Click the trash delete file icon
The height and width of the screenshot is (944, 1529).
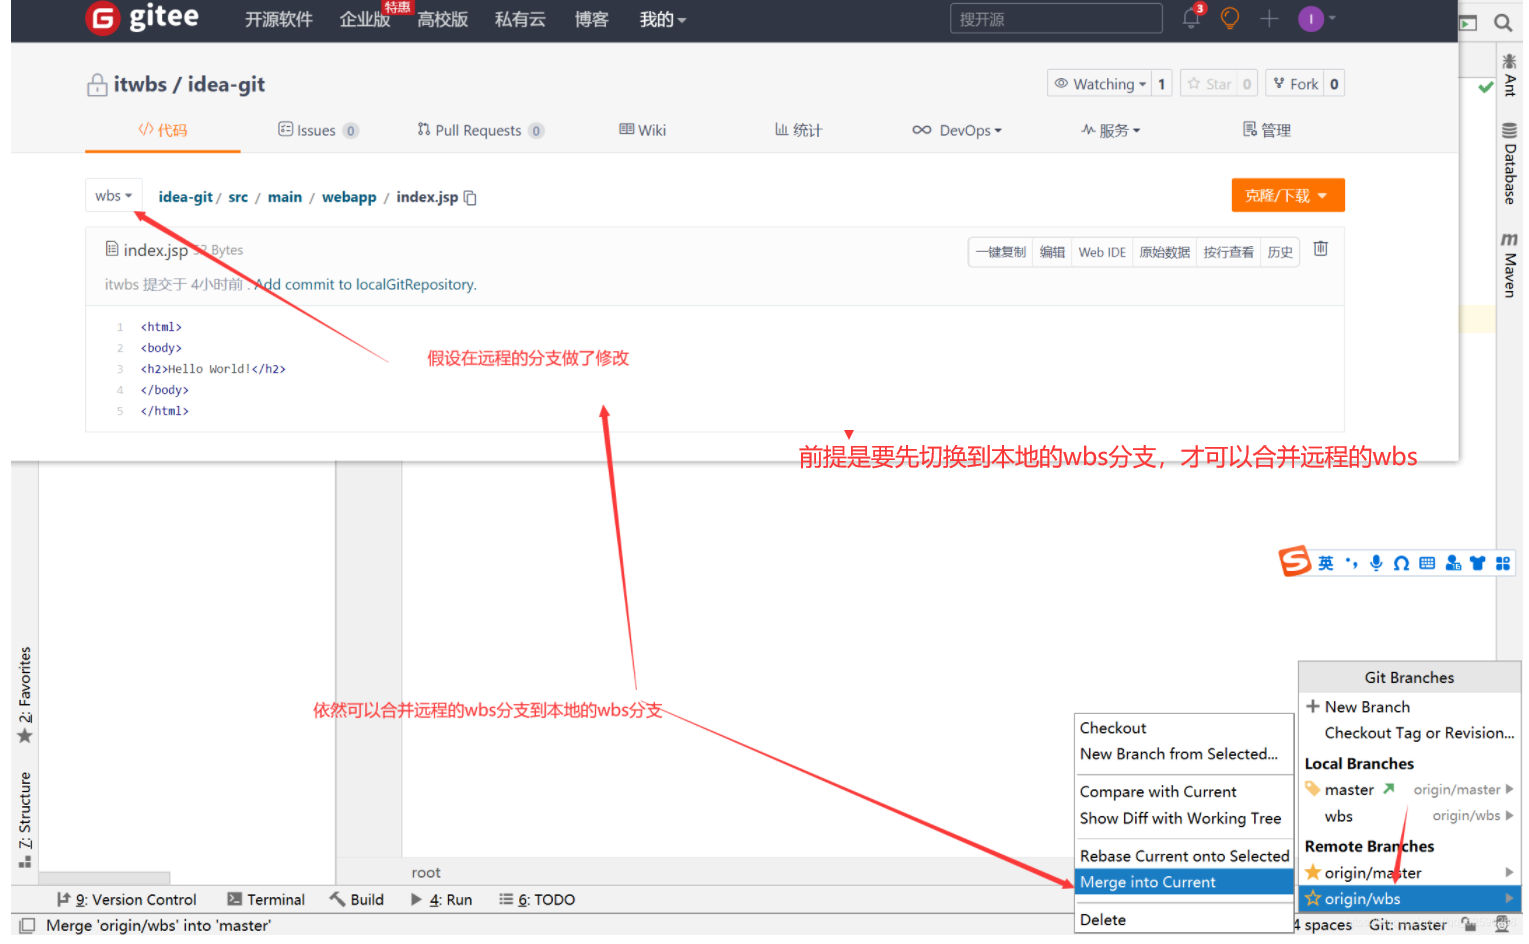click(x=1320, y=249)
